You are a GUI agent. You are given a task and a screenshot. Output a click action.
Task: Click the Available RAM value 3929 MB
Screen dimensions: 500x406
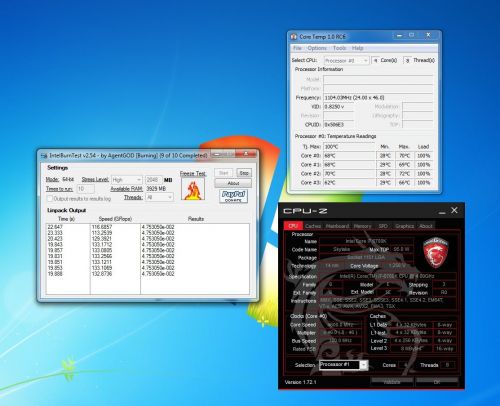(156, 189)
